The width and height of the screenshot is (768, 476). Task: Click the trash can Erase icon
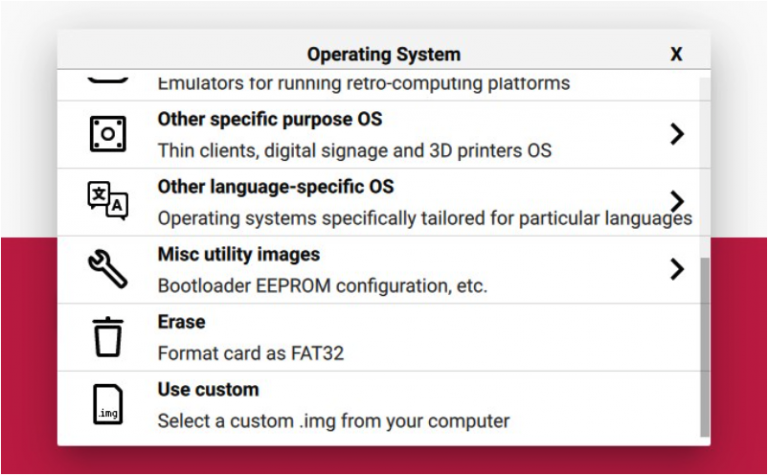(107, 337)
